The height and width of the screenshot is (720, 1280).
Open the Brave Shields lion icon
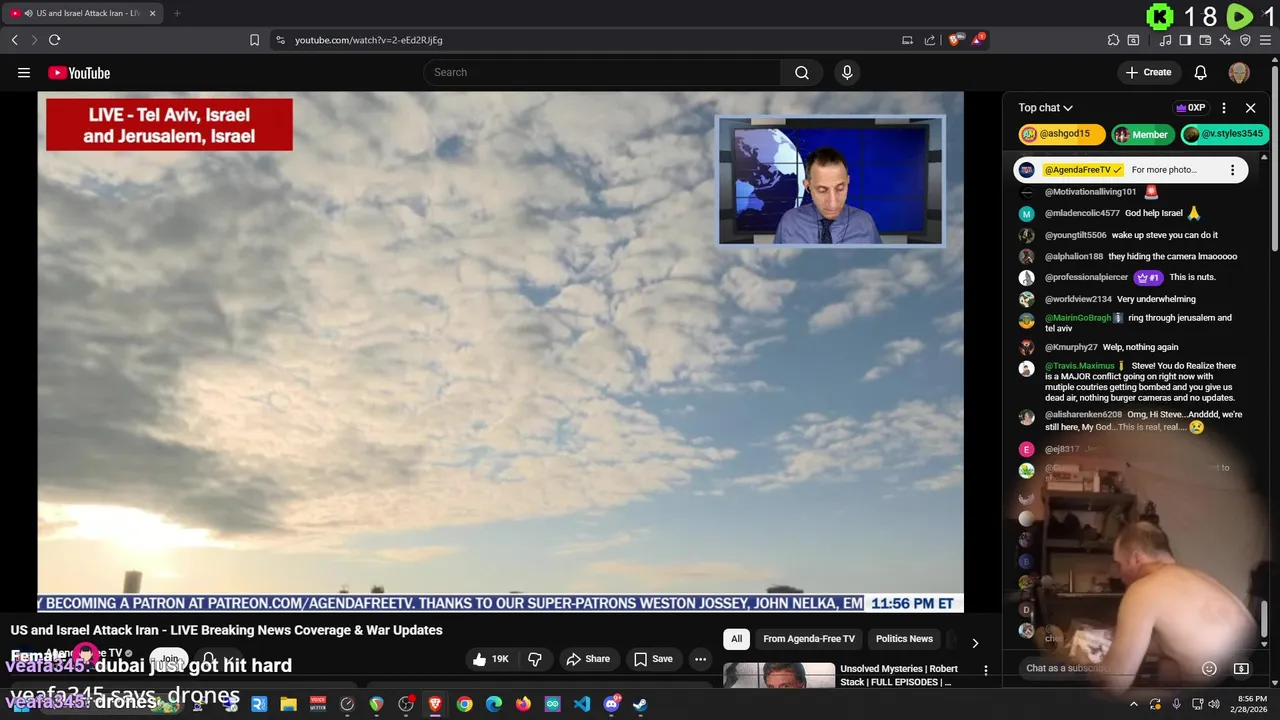(x=954, y=40)
